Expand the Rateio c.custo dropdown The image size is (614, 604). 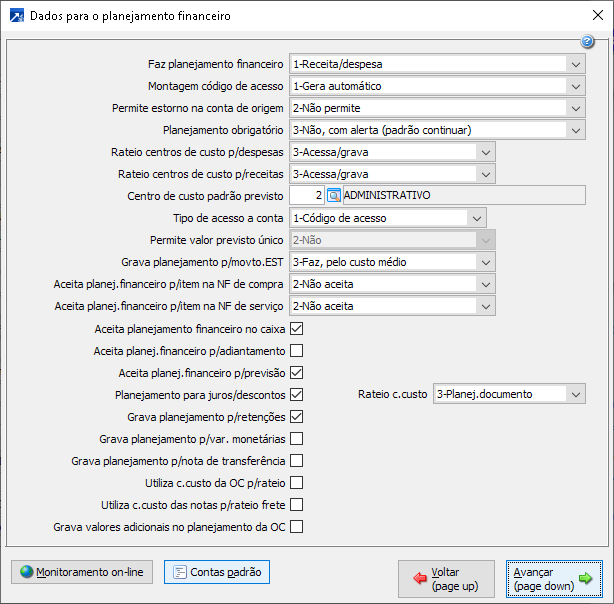click(x=509, y=394)
